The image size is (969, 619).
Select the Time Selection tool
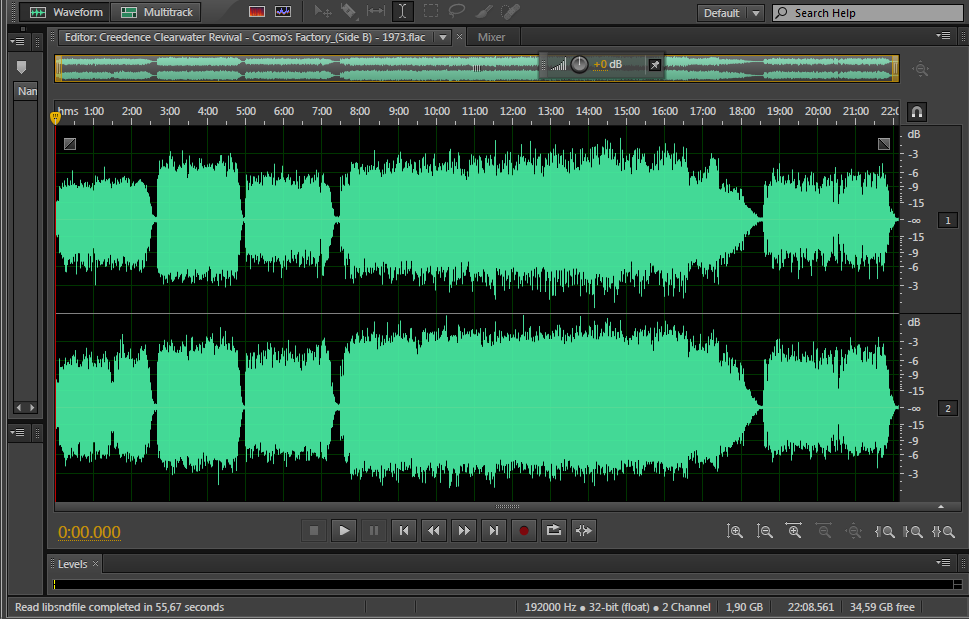coord(403,11)
